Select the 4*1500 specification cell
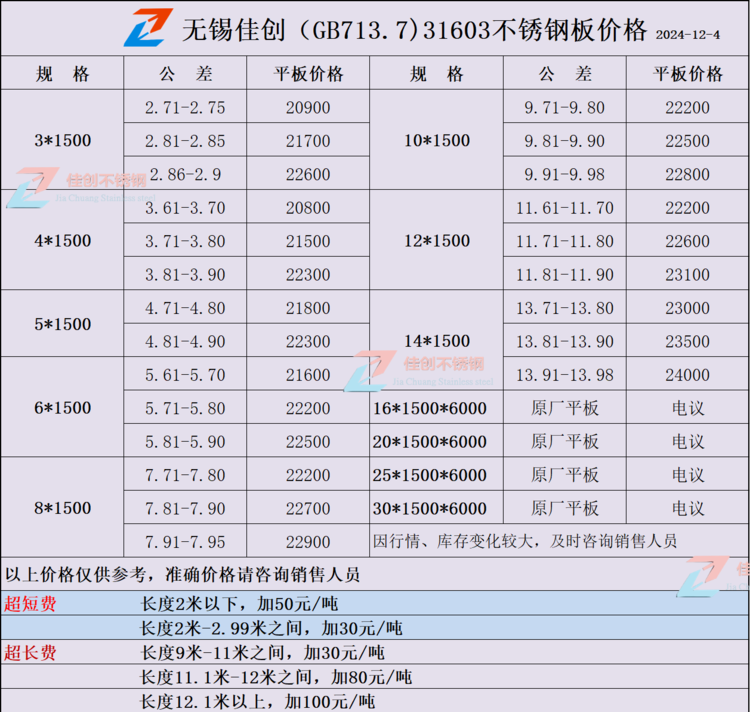The height and width of the screenshot is (712, 750). pyautogui.click(x=62, y=240)
